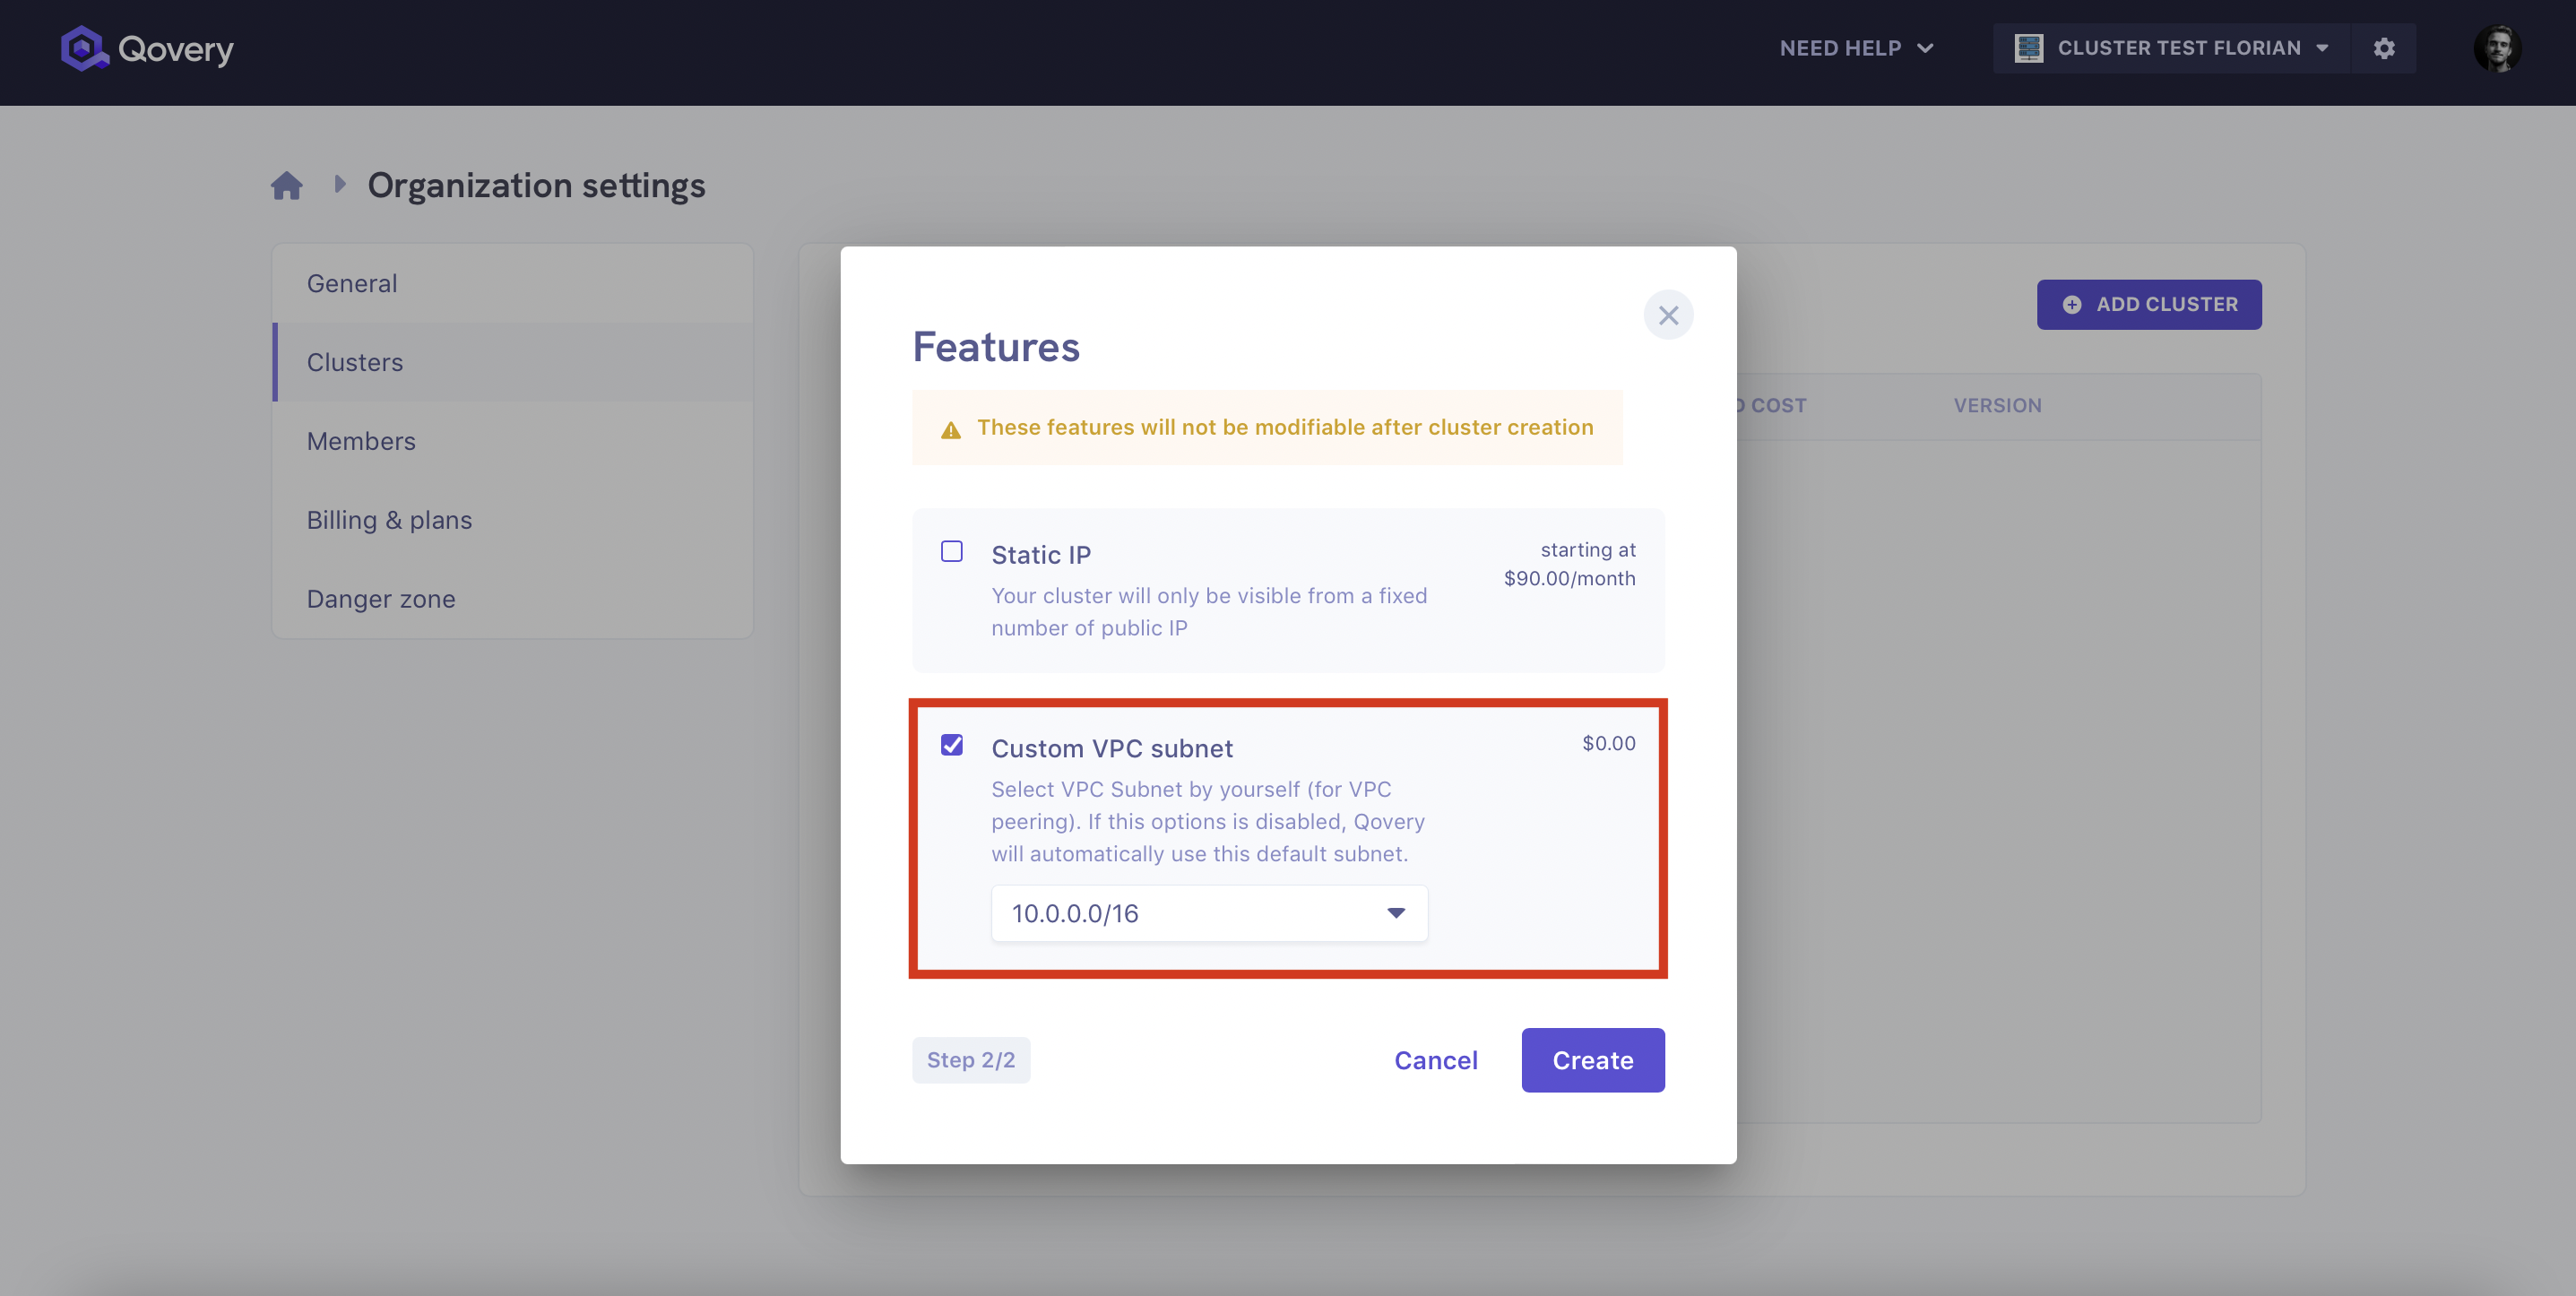Screen dimensions: 2576x1296
Task: Close the Features dialog with X
Action: tap(1668, 315)
